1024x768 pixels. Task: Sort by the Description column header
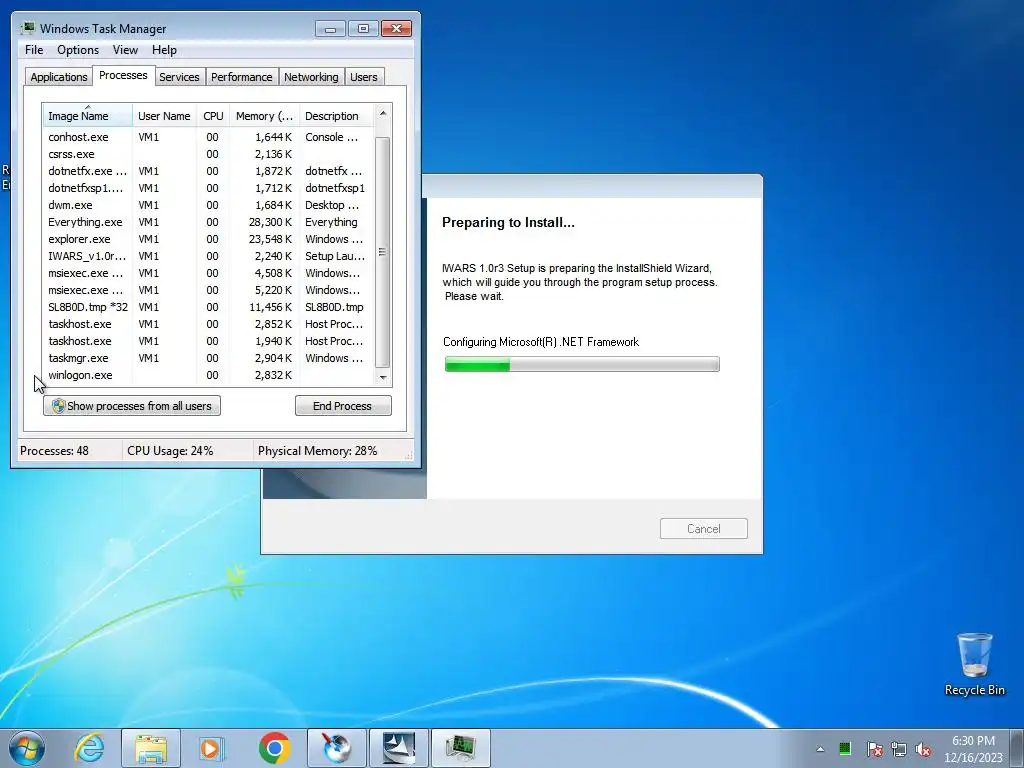click(336, 116)
